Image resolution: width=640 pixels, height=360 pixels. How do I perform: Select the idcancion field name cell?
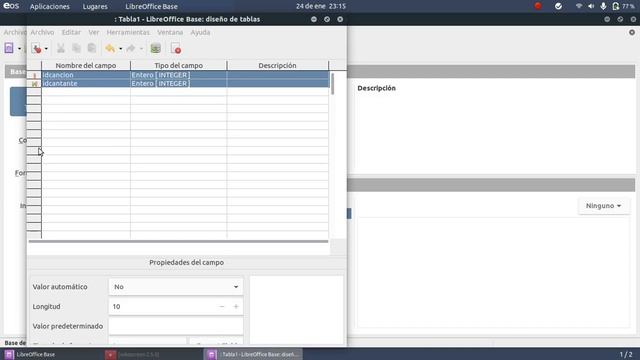(x=86, y=75)
